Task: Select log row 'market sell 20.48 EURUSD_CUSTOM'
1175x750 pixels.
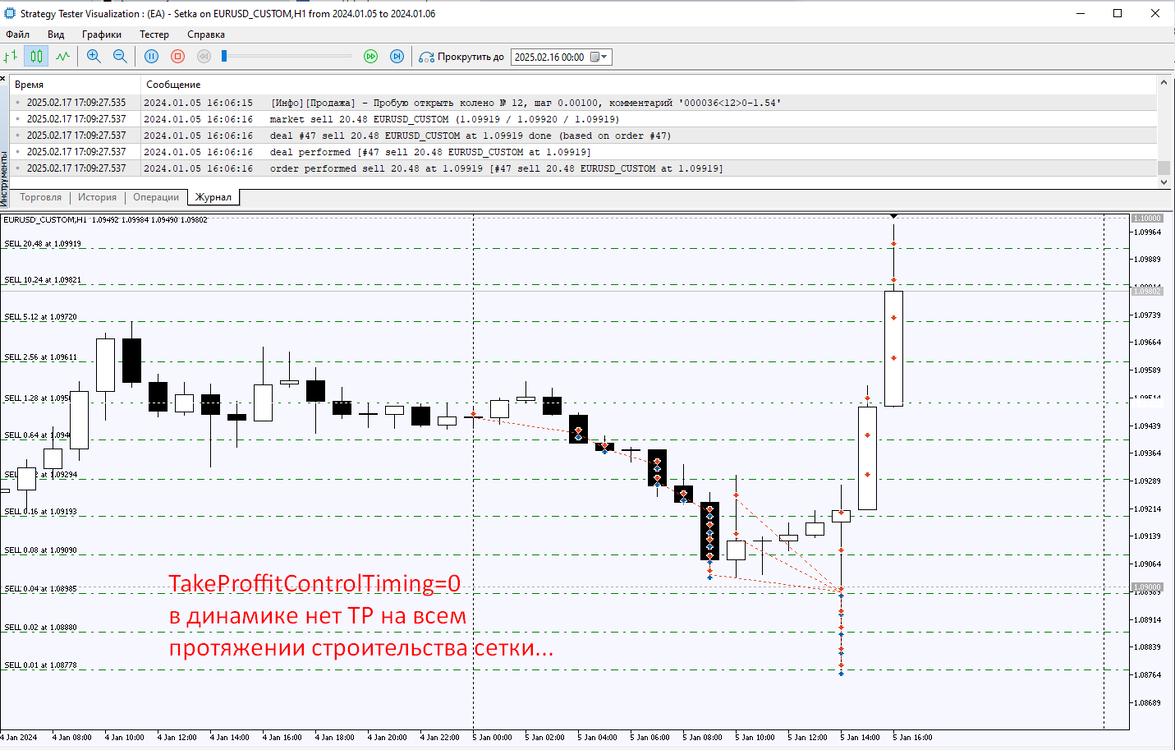Action: point(584,119)
